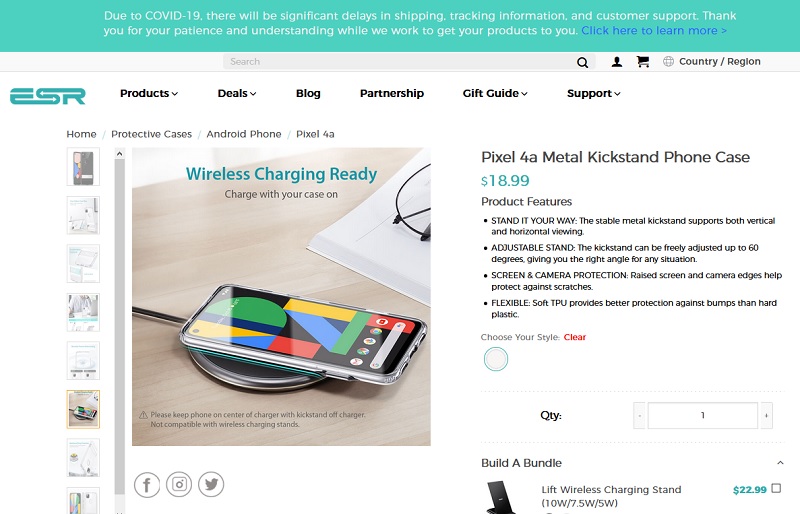The height and width of the screenshot is (514, 800).
Task: Collapse the Build A Bundle section
Action: (780, 463)
